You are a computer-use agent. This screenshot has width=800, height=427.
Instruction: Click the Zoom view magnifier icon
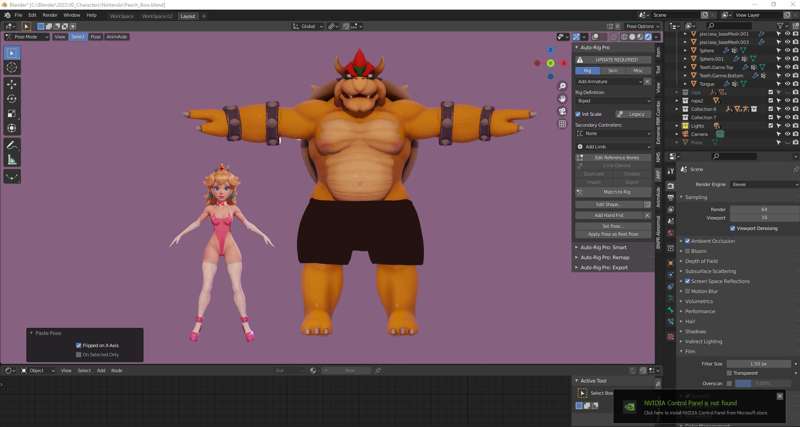pos(562,86)
